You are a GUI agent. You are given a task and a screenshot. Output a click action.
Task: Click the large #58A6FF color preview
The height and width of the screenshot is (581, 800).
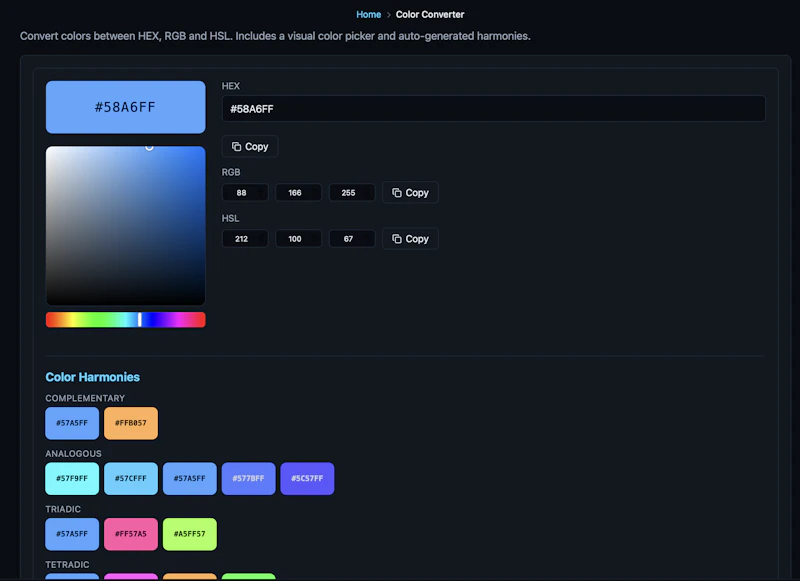tap(126, 107)
